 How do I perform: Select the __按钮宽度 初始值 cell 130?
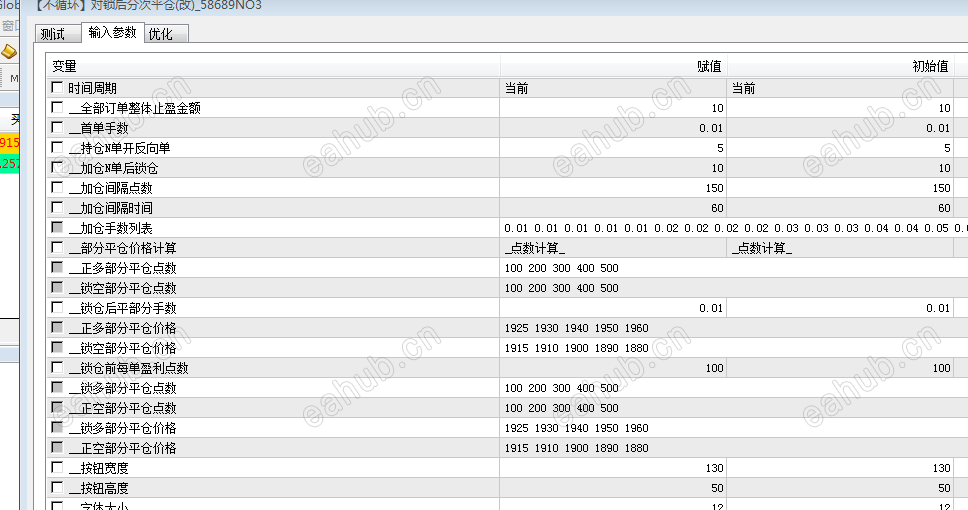coord(840,468)
